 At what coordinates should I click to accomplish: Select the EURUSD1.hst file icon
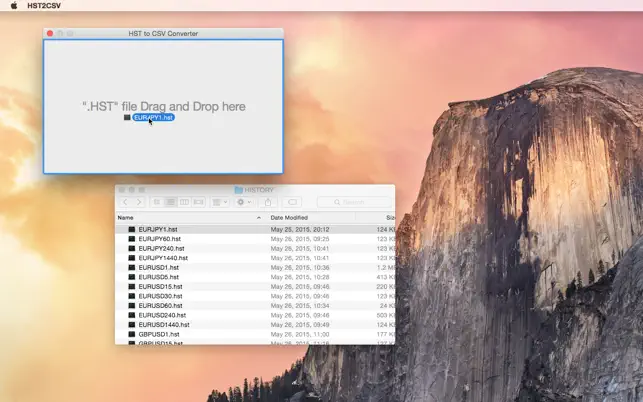click(131, 268)
